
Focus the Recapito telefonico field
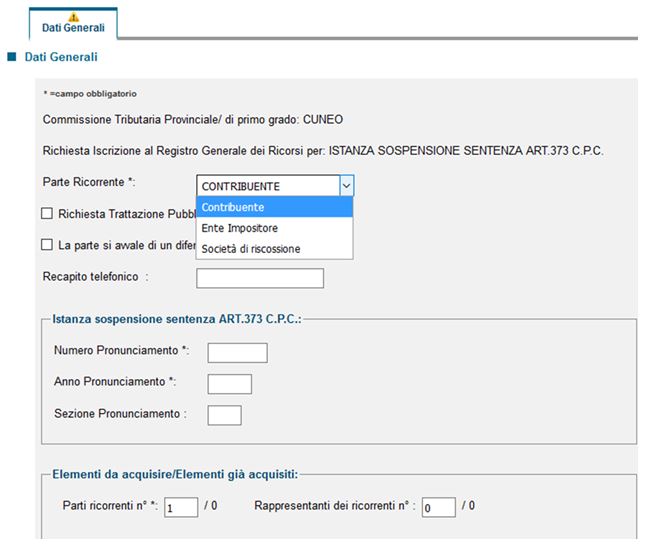click(260, 278)
